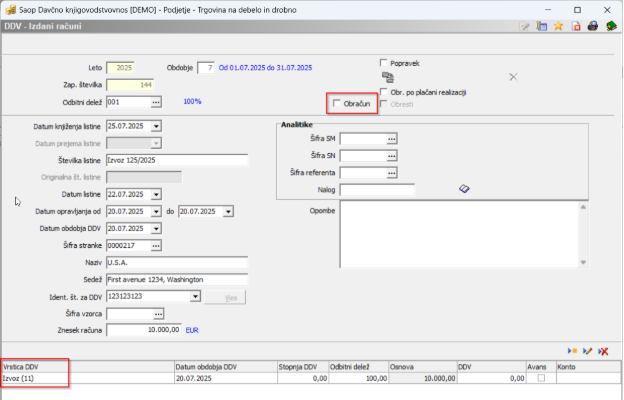Click the Šifra stranke lookup button
Screen dimensions: 624x400
(x=156, y=245)
